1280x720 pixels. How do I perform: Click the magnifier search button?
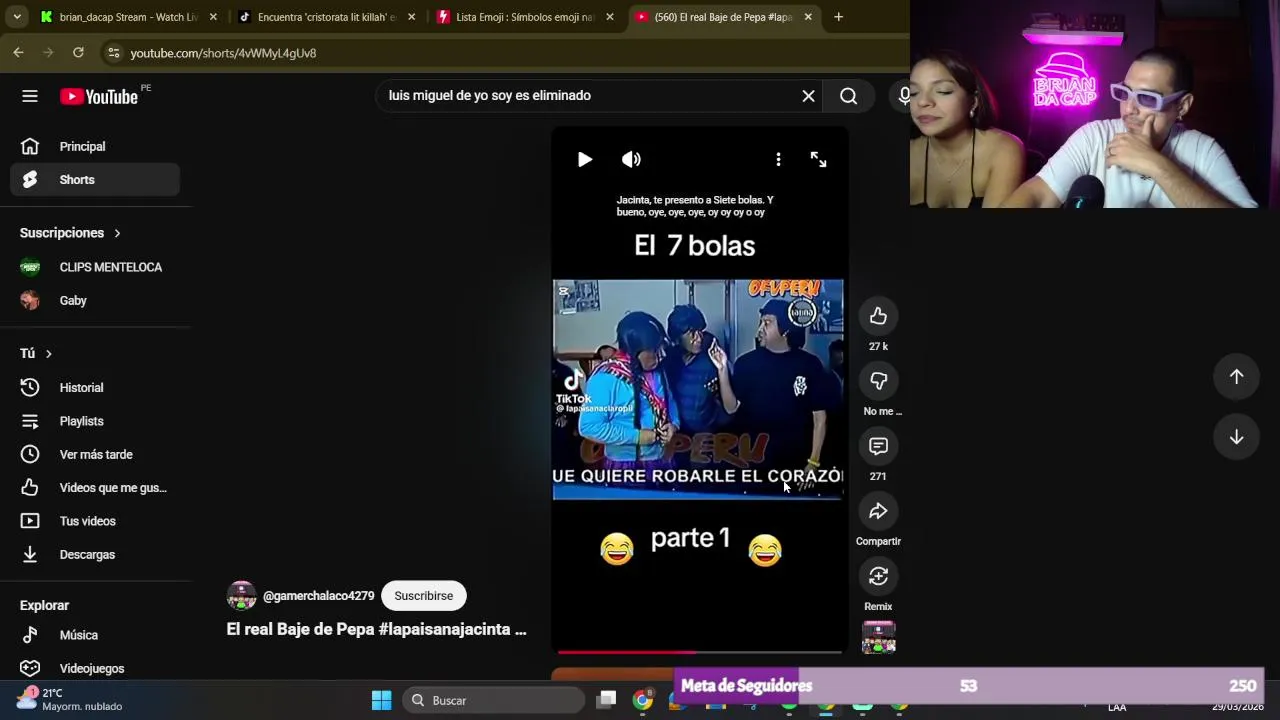(x=848, y=96)
